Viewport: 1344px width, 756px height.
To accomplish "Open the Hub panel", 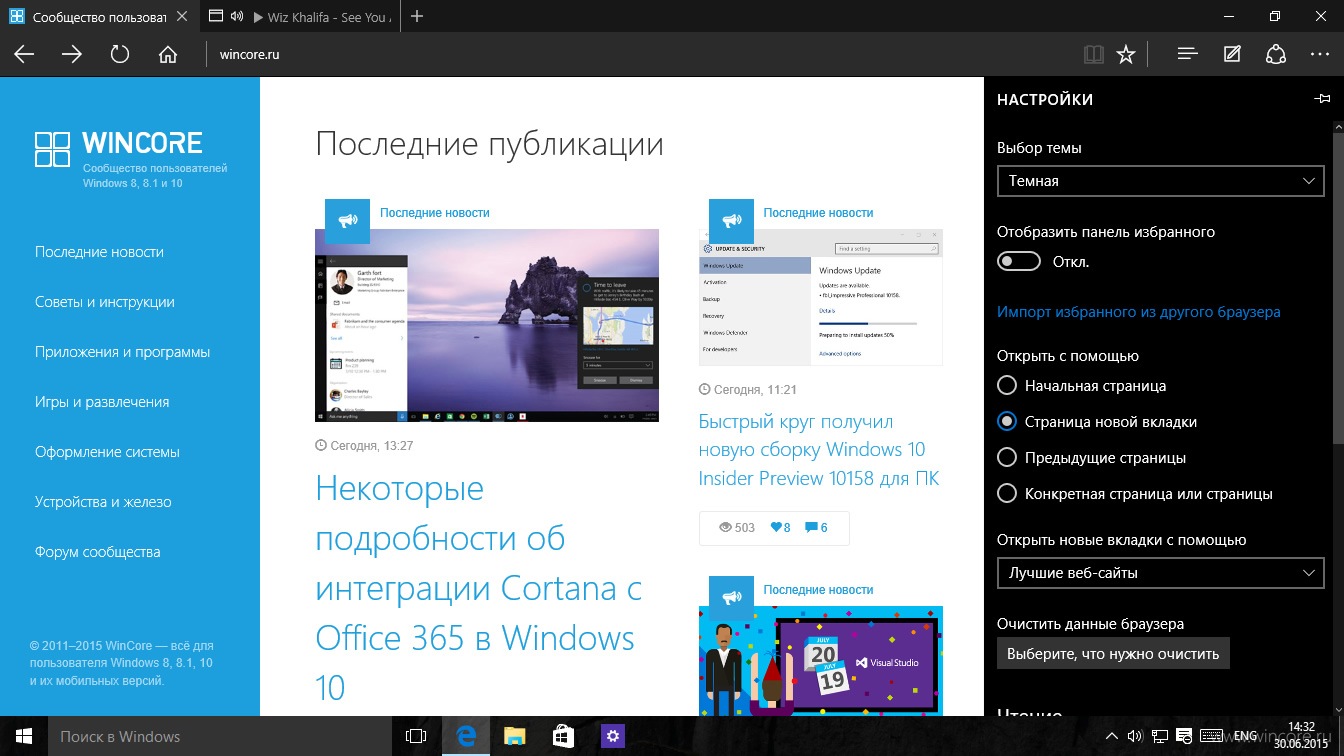I will [1187, 54].
